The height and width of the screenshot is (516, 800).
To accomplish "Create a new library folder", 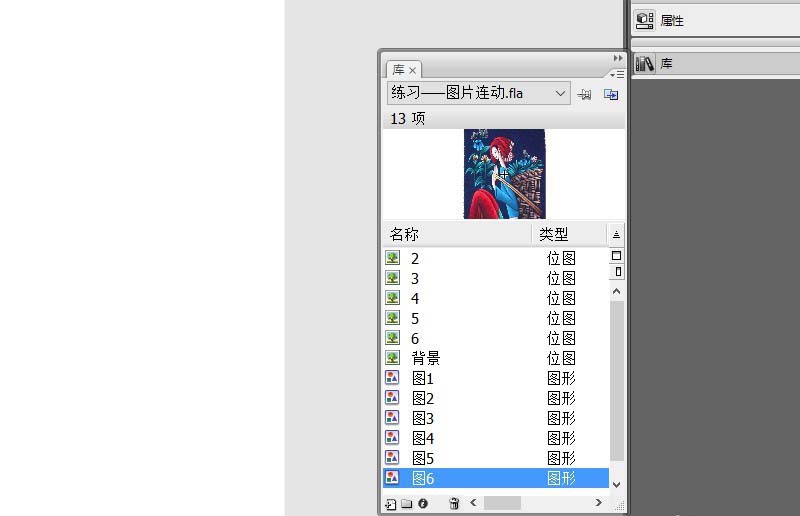I will click(x=407, y=504).
